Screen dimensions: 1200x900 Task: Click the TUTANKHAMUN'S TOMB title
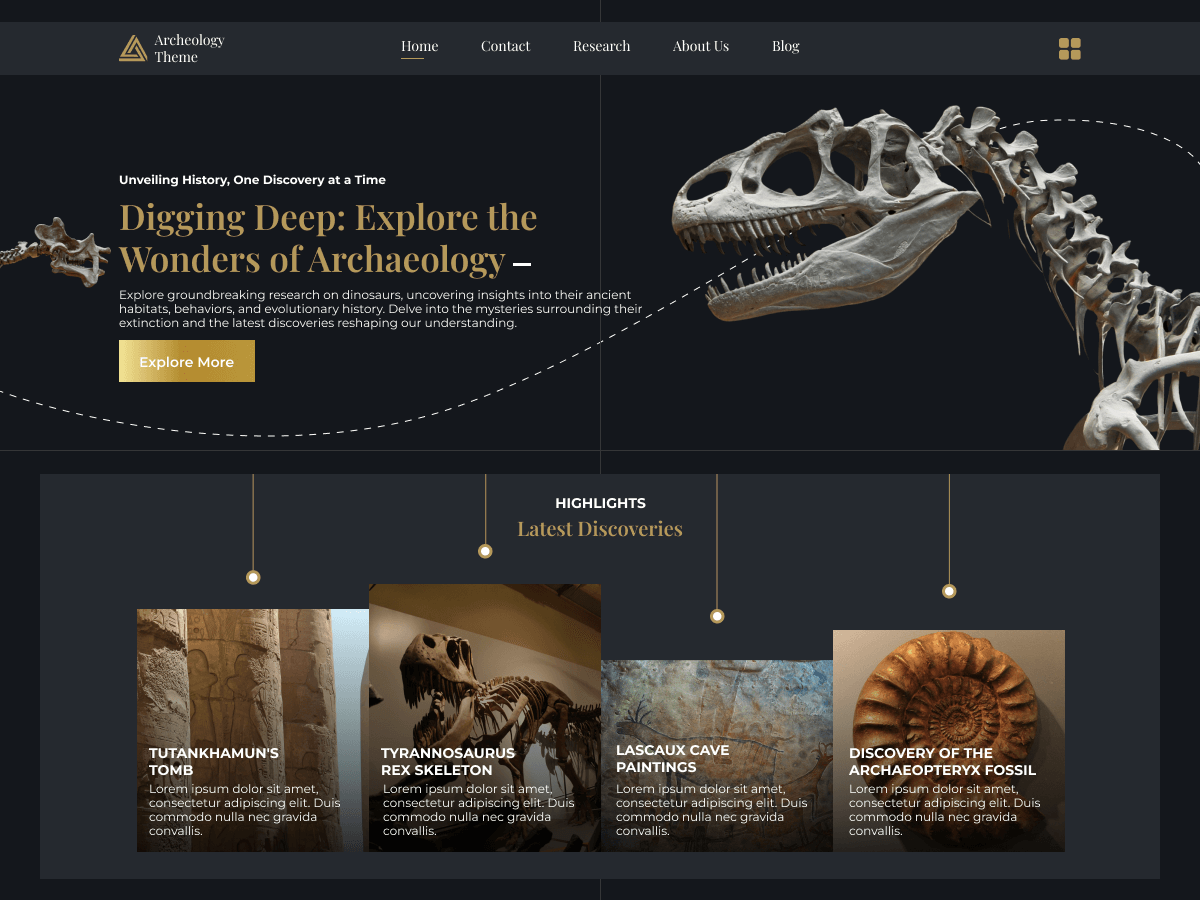[x=213, y=761]
